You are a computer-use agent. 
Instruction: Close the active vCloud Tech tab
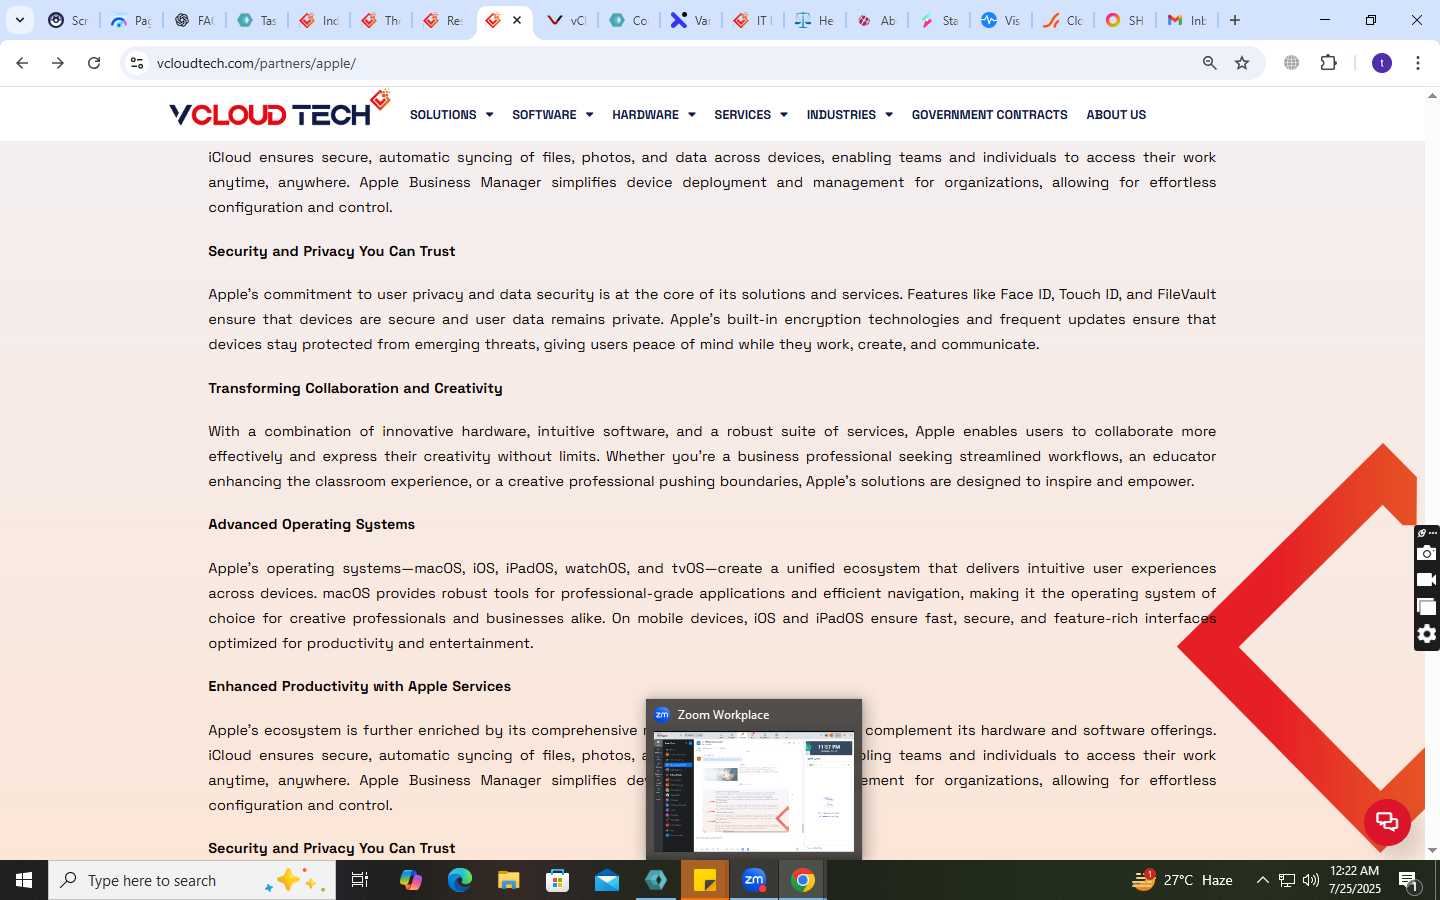tap(517, 20)
